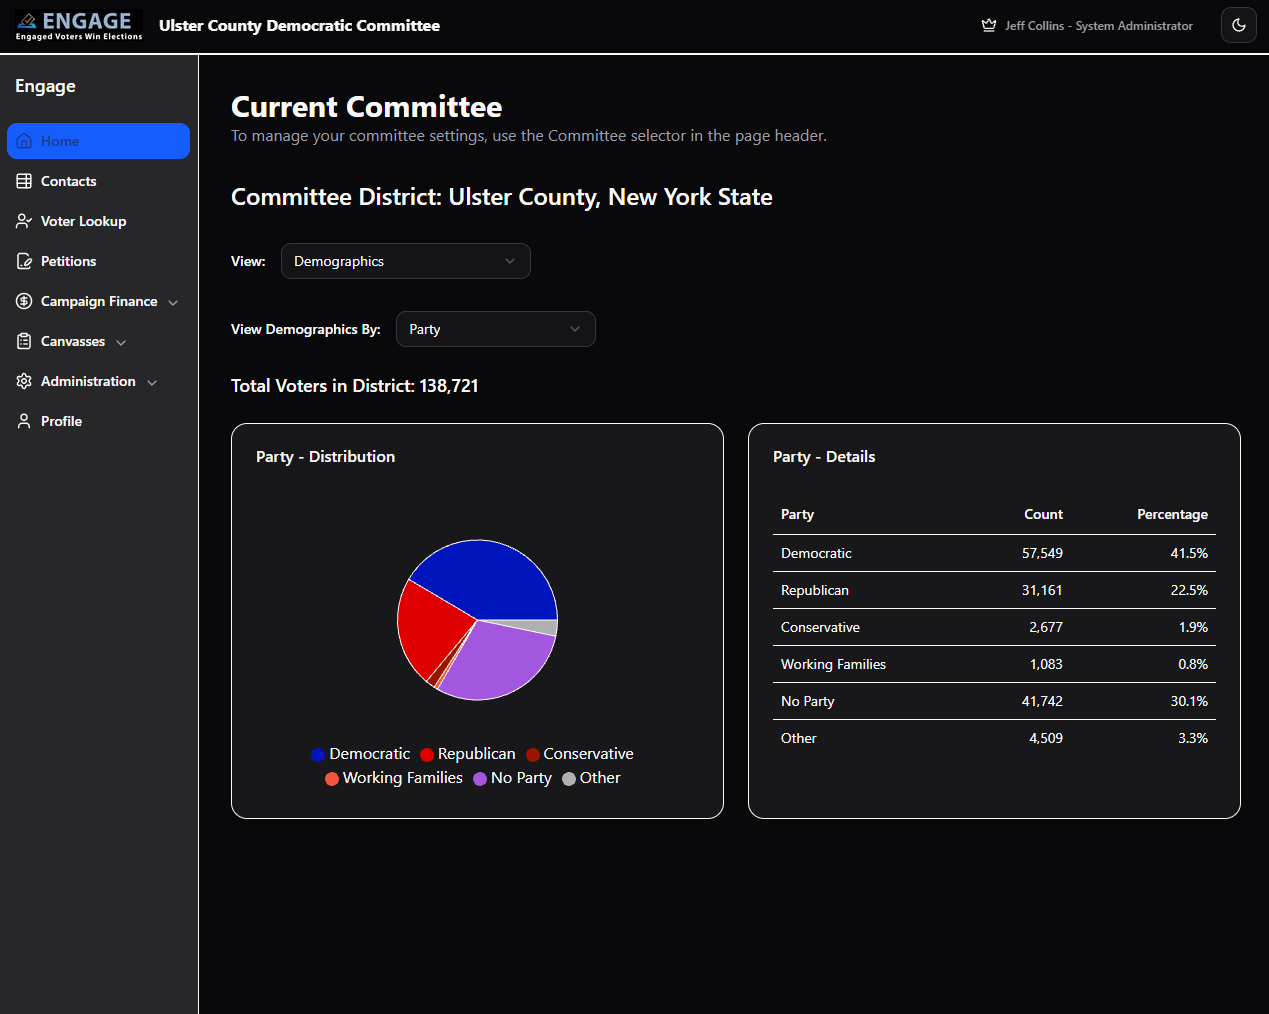
Task: Toggle Republican legend color dot
Action: tap(427, 755)
